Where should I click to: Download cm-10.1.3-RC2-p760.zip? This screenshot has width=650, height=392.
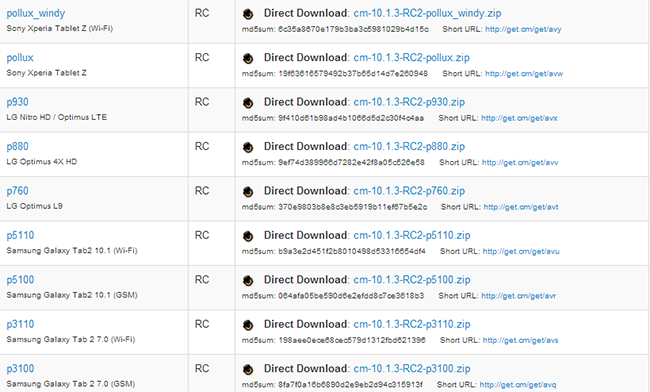pos(409,191)
